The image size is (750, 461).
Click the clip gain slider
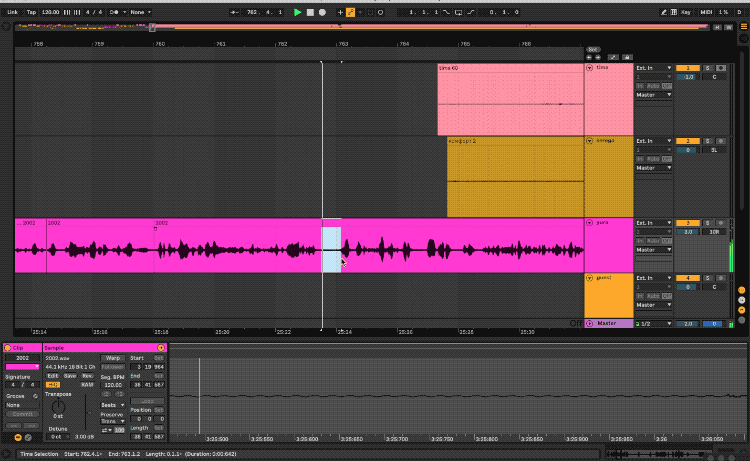[87, 412]
